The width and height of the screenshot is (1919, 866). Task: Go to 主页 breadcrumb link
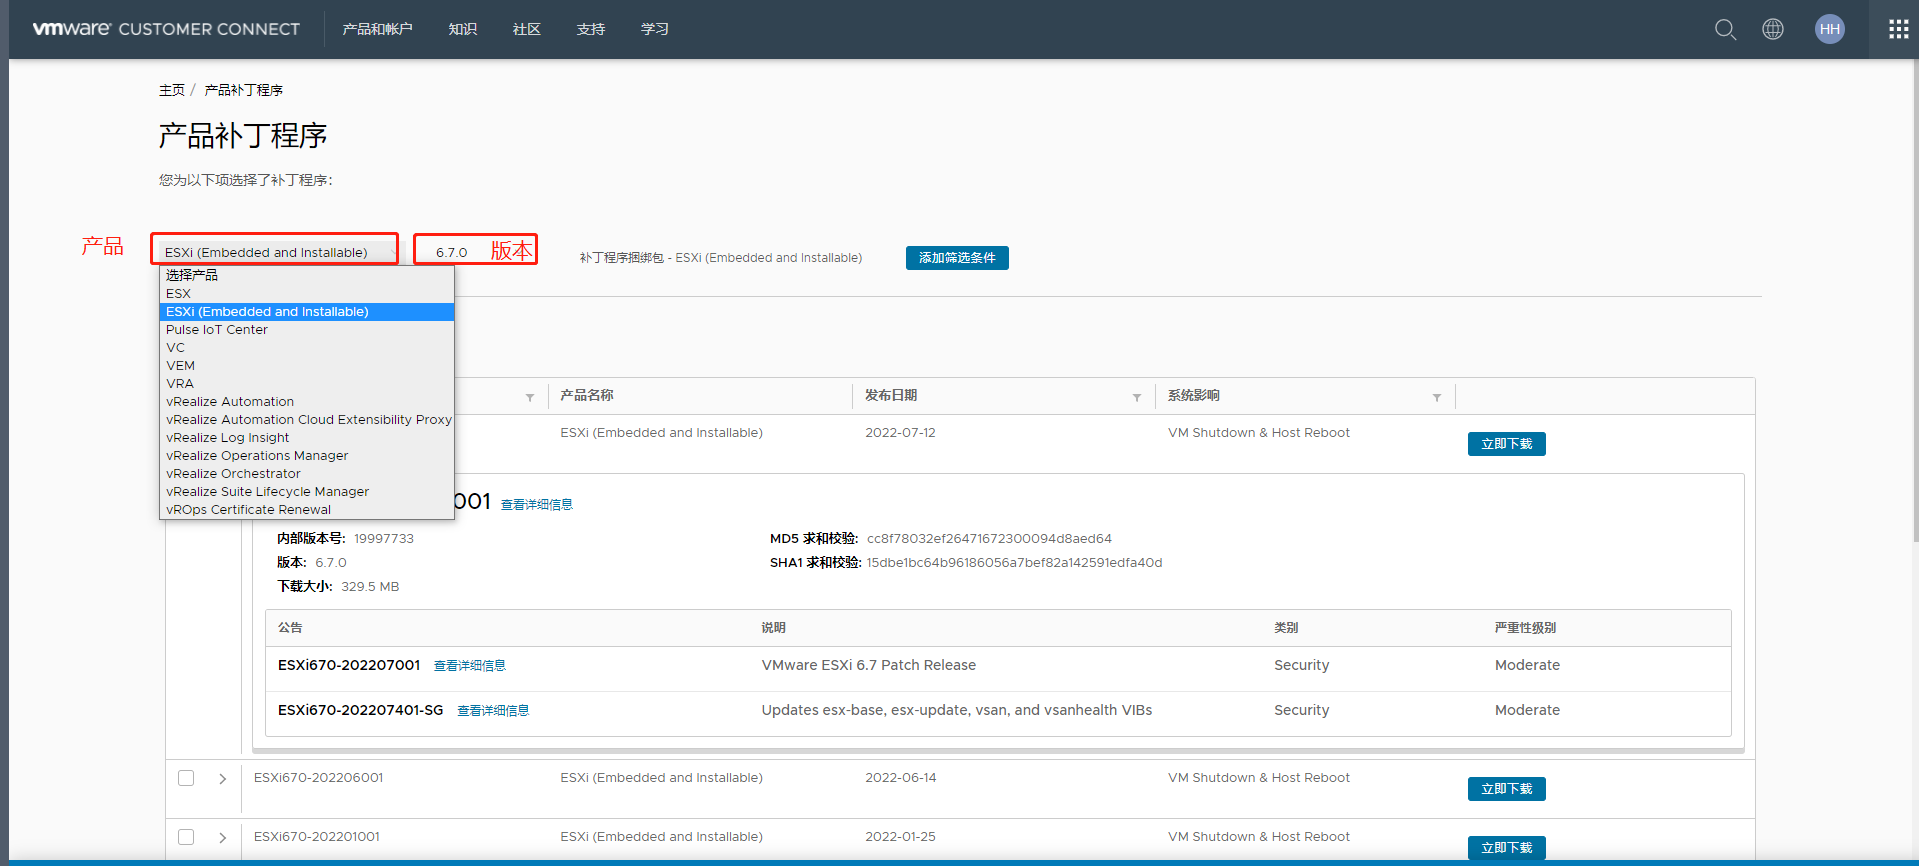(172, 90)
